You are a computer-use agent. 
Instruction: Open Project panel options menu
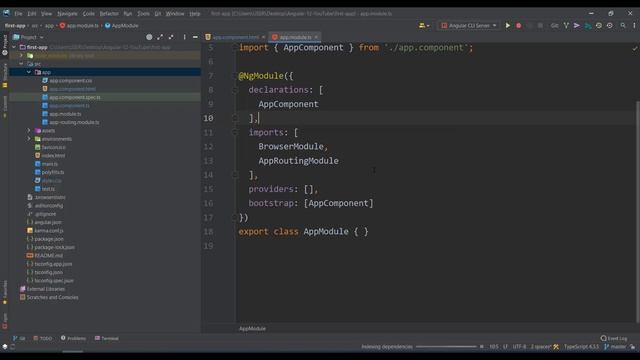(x=184, y=37)
